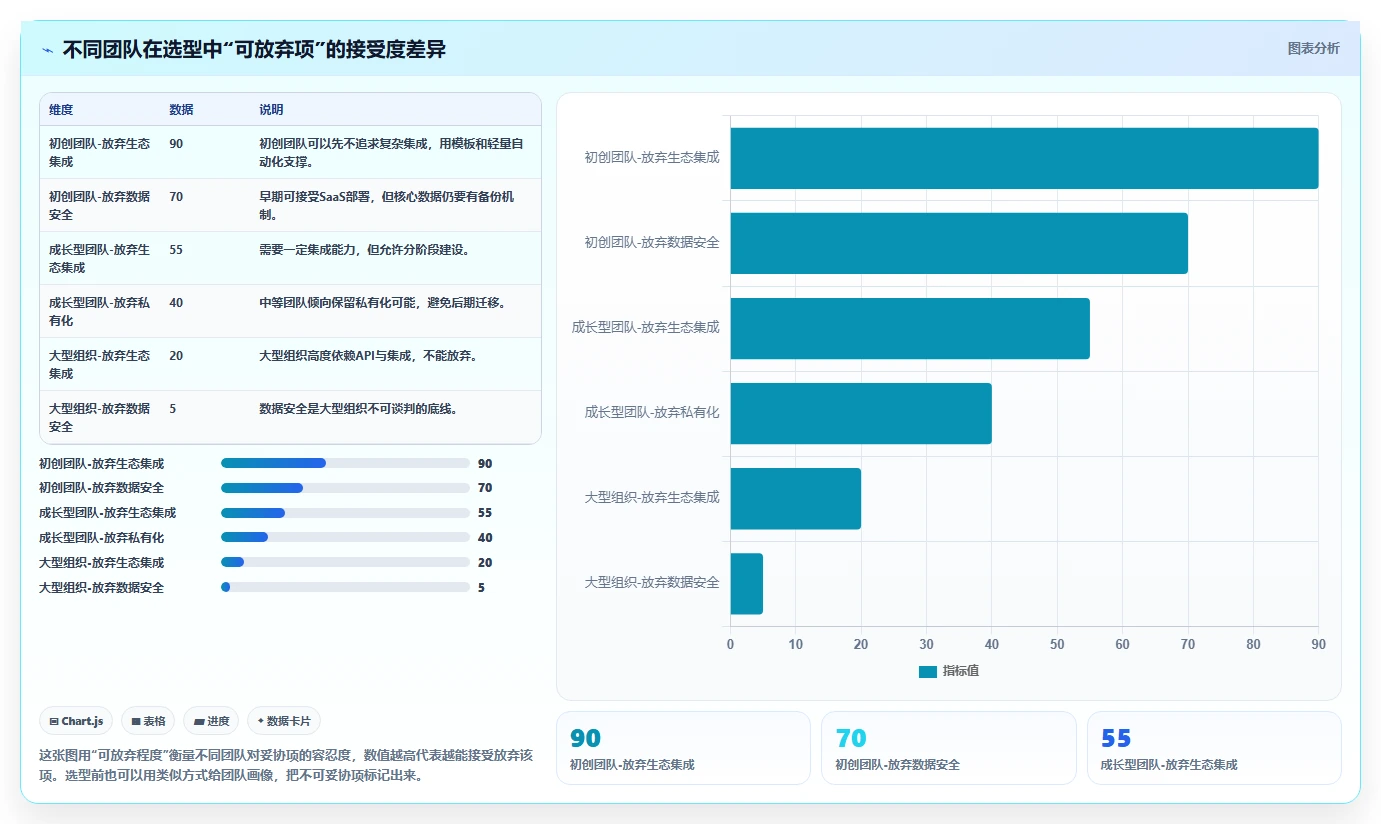Click the chart x-axis label 50
This screenshot has width=1381, height=824.
pos(1057,645)
